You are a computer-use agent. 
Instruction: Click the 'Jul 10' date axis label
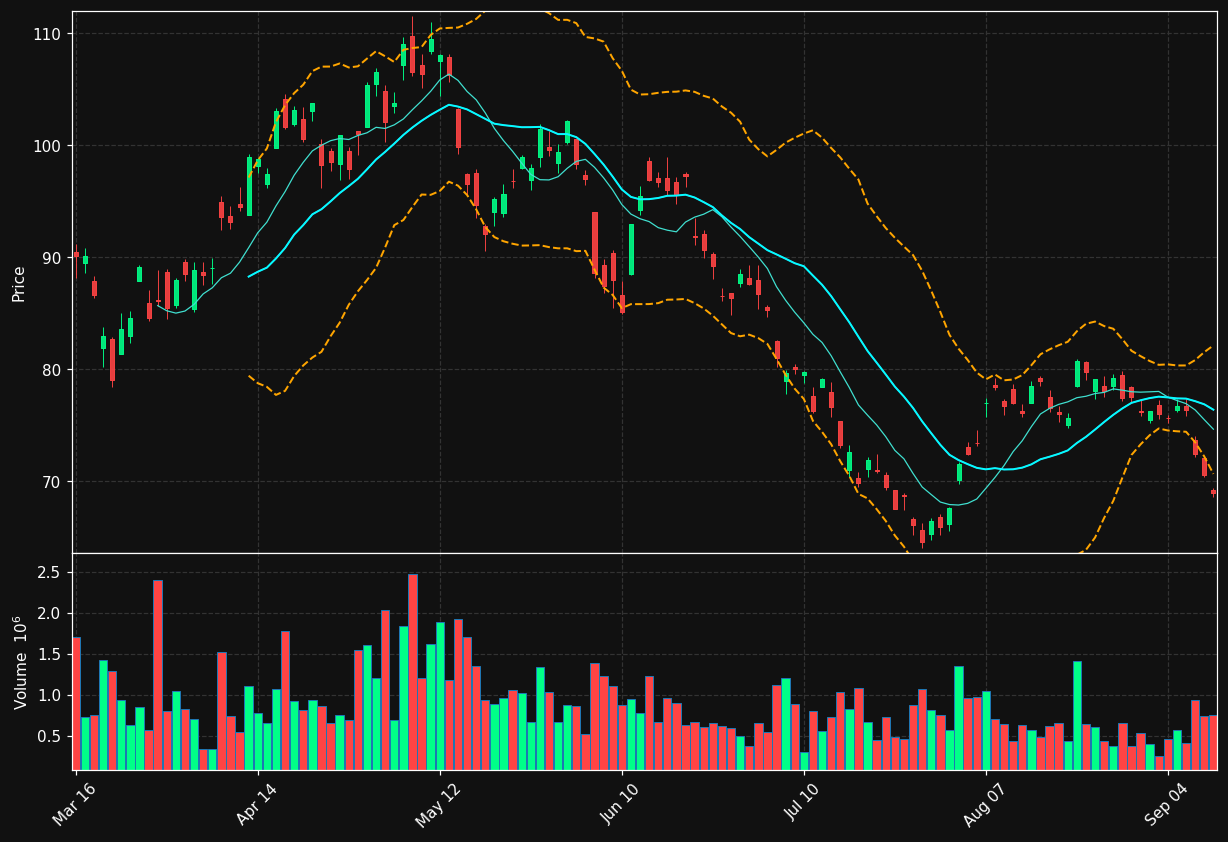tap(803, 804)
